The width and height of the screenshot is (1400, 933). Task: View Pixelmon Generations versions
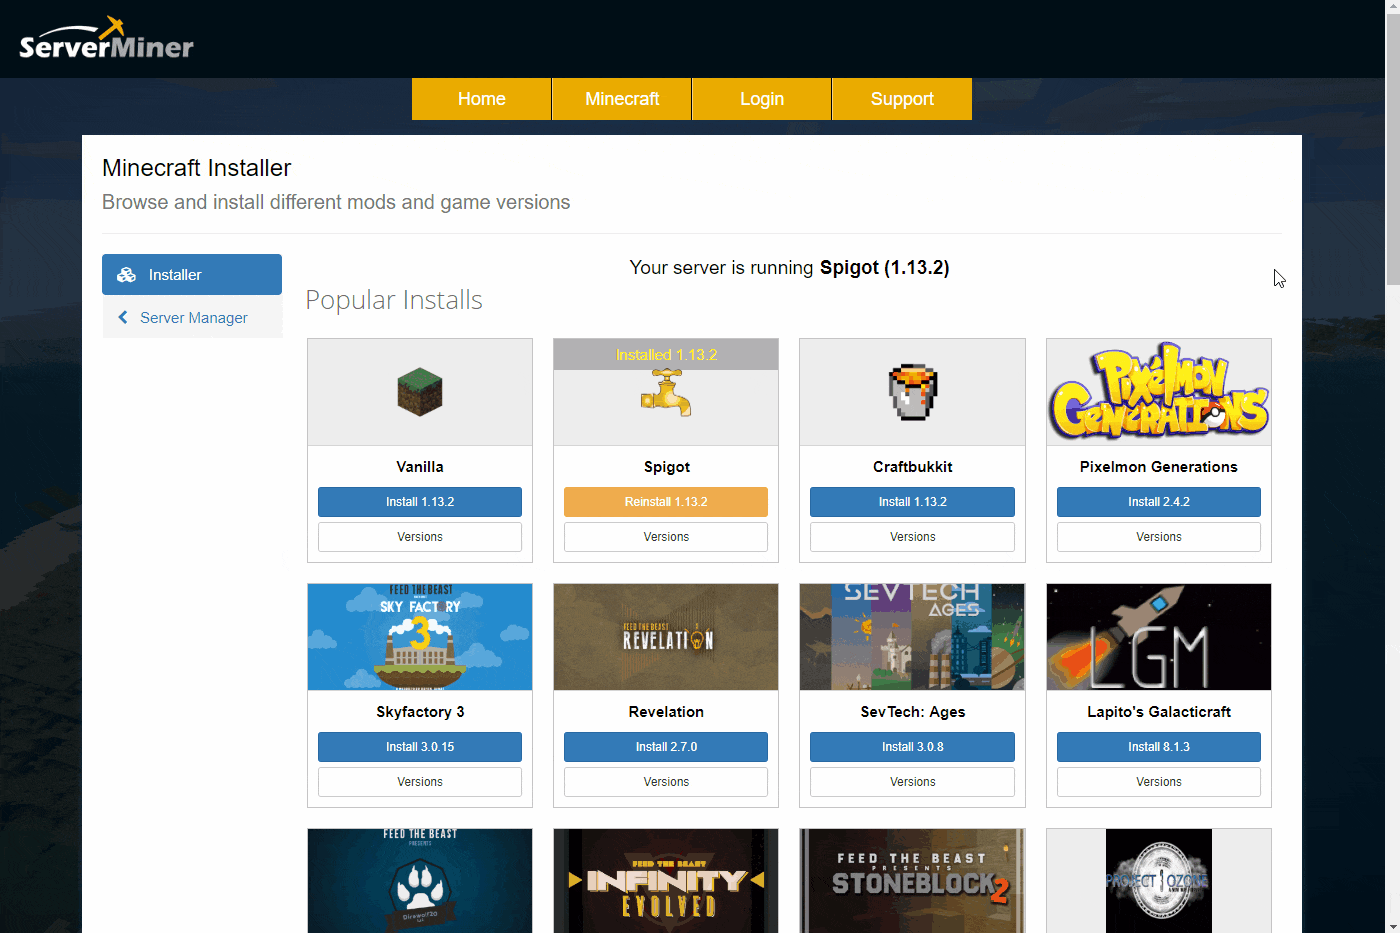[1159, 537]
